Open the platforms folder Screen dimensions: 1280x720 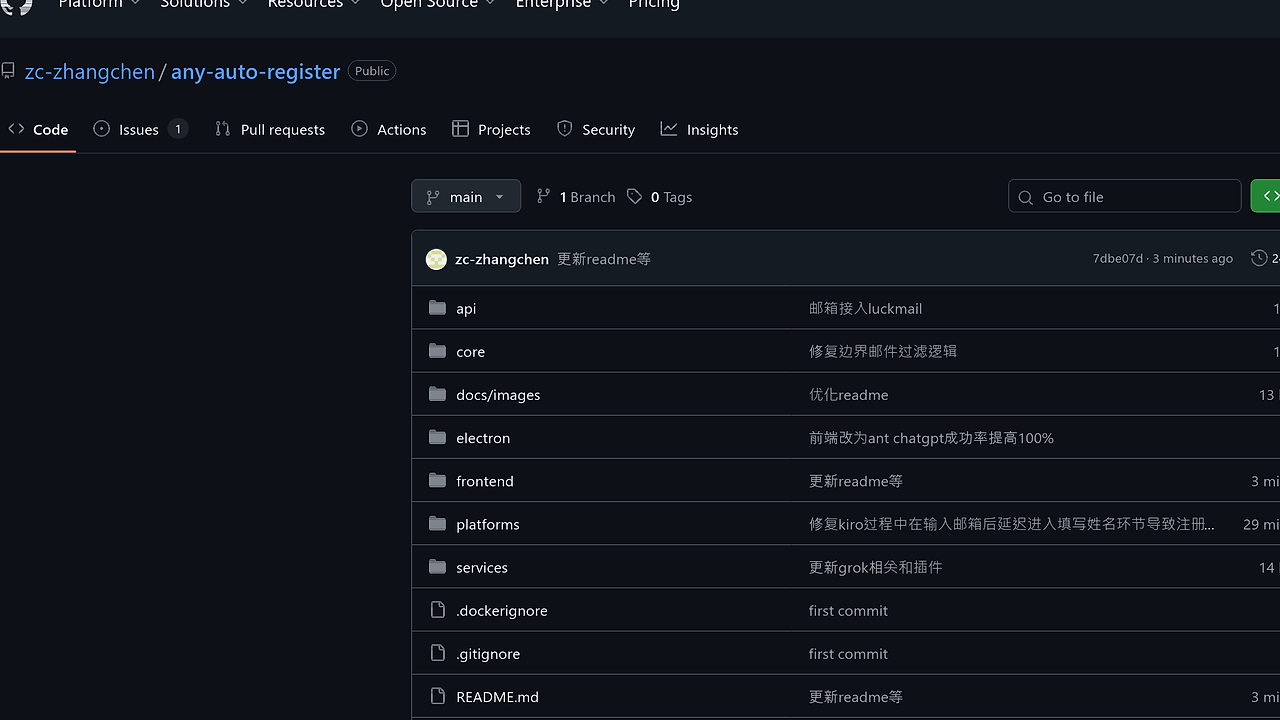[x=488, y=524]
